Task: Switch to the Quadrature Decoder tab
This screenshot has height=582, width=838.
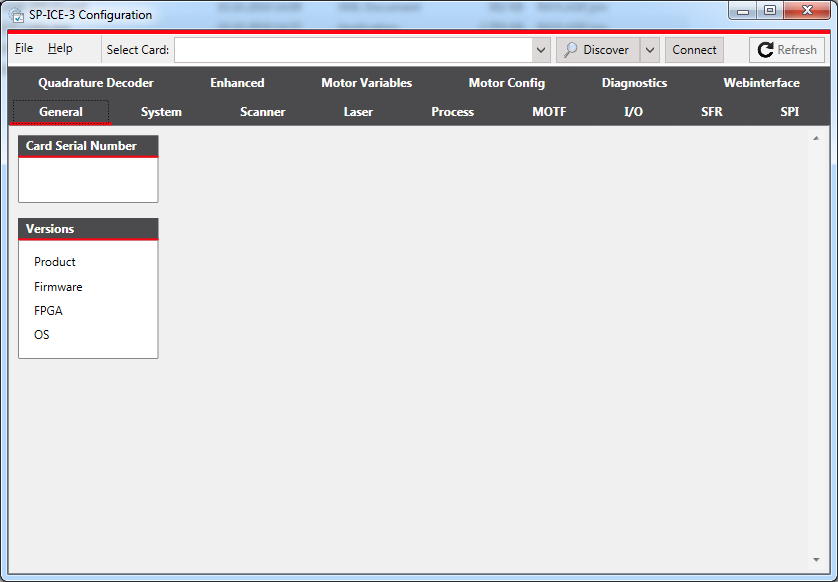Action: 96,83
